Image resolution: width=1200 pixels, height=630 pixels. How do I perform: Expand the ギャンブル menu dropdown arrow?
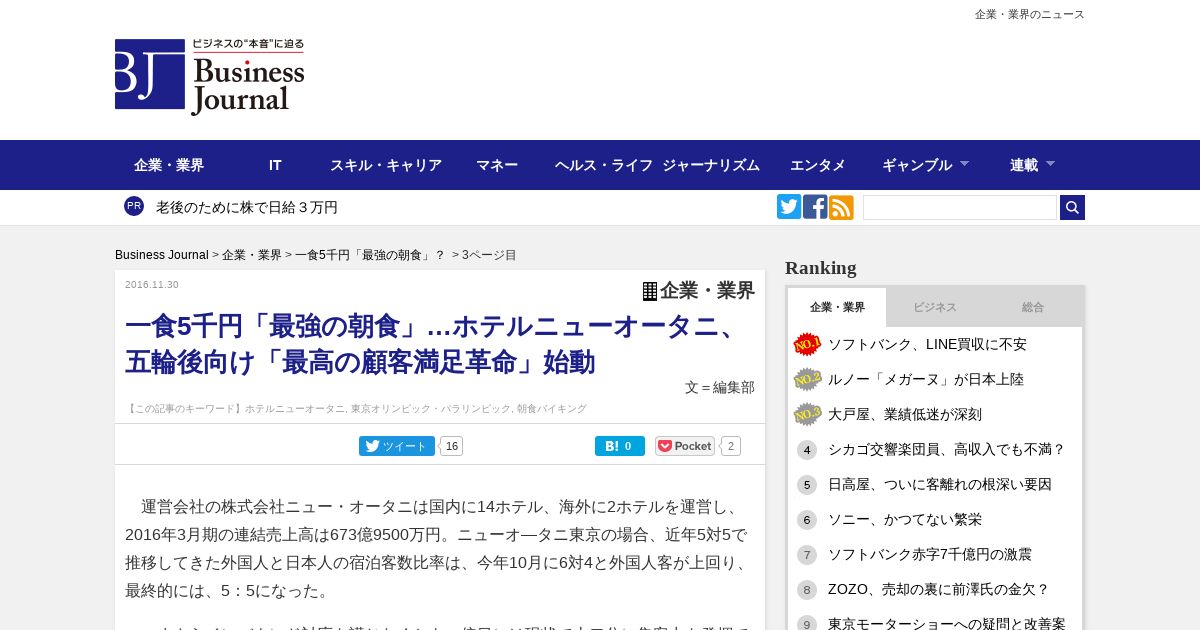964,163
